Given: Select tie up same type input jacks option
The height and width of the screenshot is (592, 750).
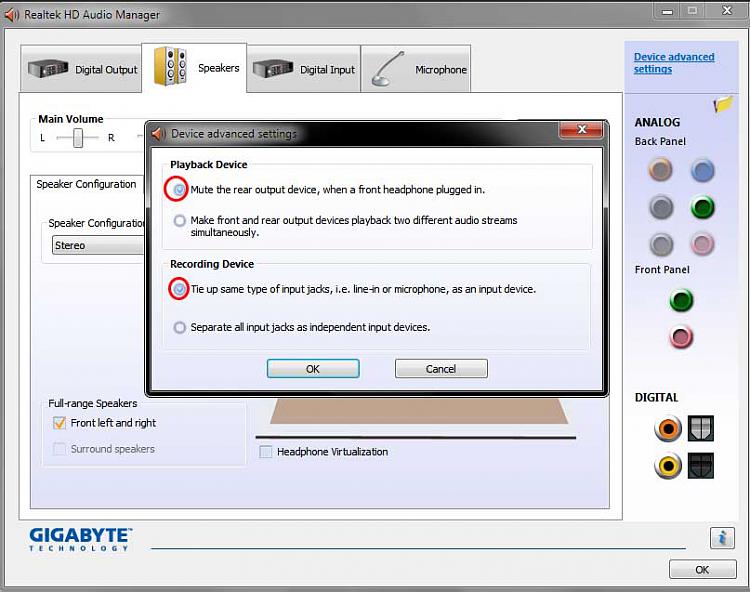Looking at the screenshot, I should pos(179,289).
